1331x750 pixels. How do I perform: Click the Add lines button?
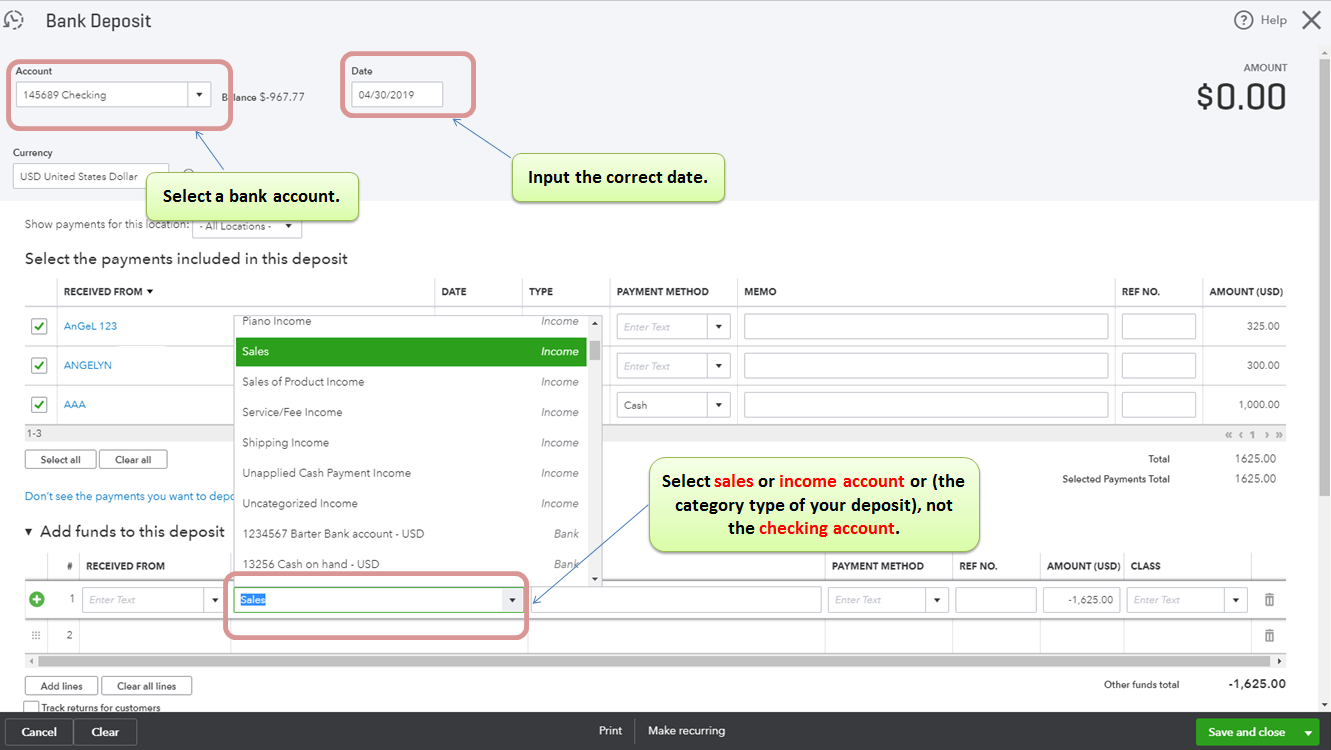pyautogui.click(x=61, y=686)
